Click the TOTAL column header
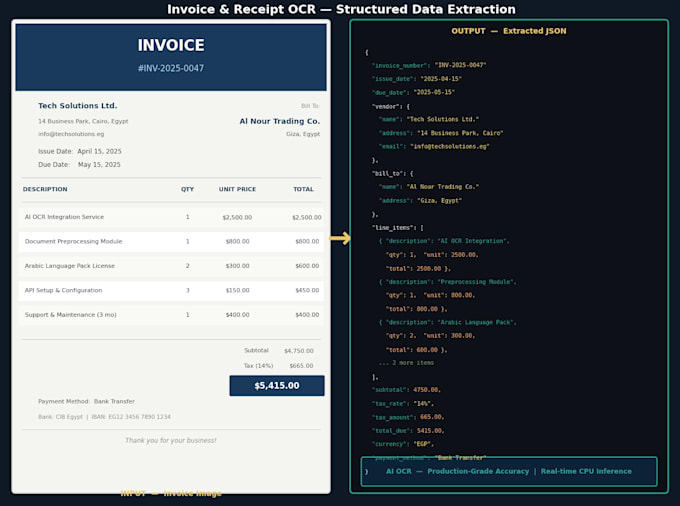 pos(303,189)
